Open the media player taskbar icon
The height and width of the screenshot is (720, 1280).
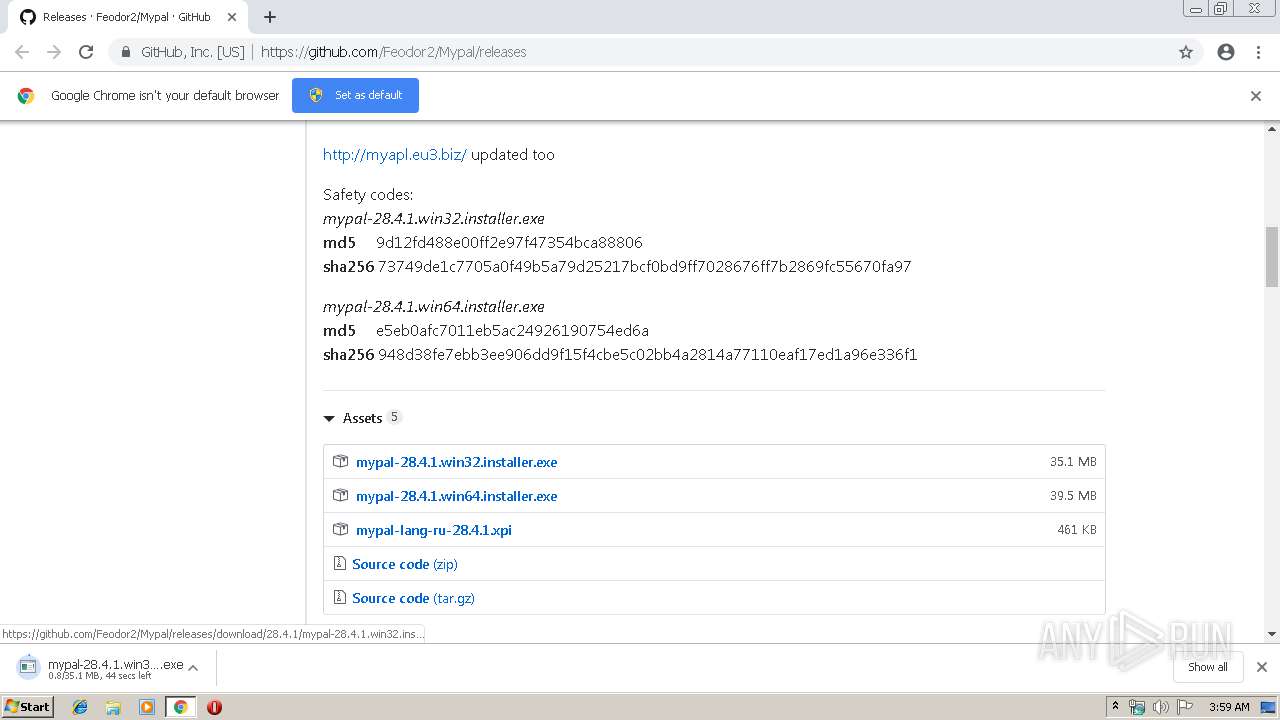pos(147,707)
